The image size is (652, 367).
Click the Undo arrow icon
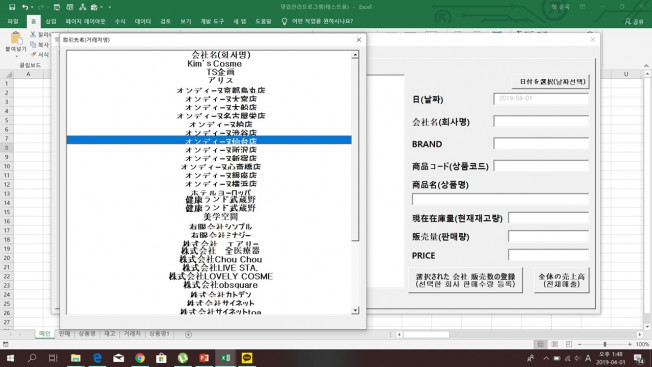coord(25,7)
